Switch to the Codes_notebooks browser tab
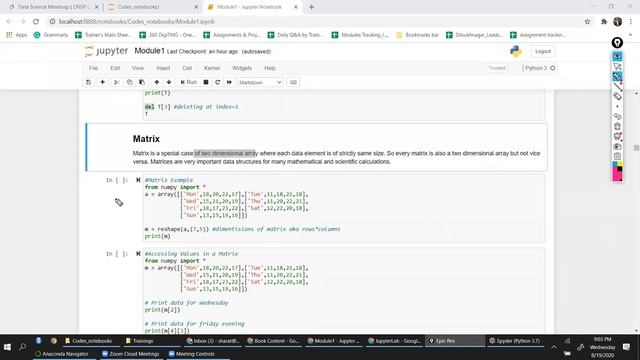This screenshot has width=640, height=360. point(151,7)
